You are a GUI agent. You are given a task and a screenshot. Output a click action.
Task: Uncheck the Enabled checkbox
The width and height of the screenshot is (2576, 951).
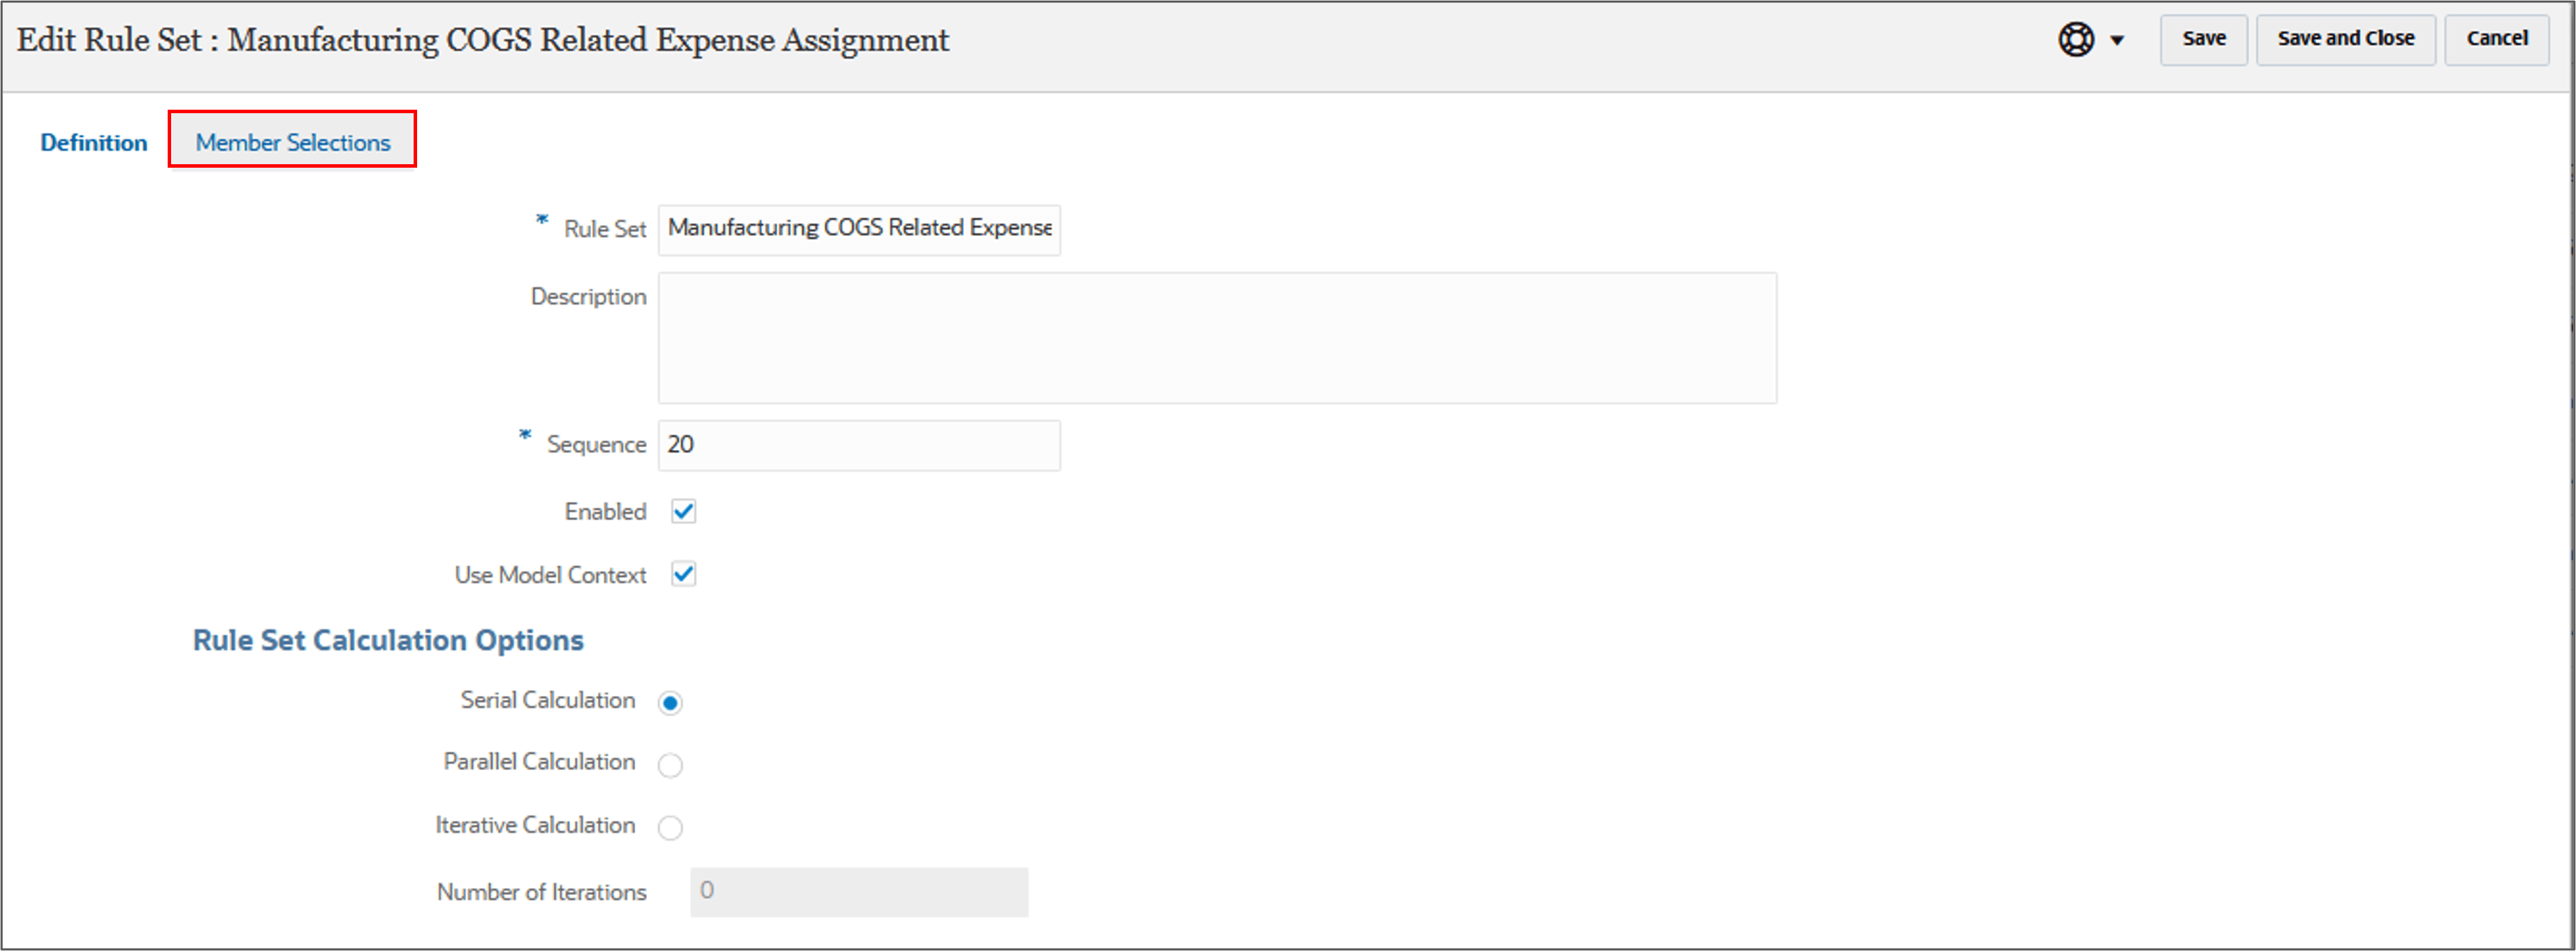pos(683,512)
